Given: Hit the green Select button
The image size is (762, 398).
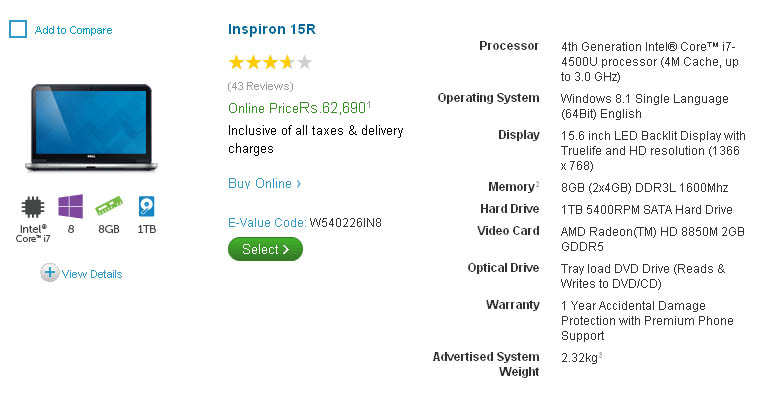Looking at the screenshot, I should click(x=265, y=249).
